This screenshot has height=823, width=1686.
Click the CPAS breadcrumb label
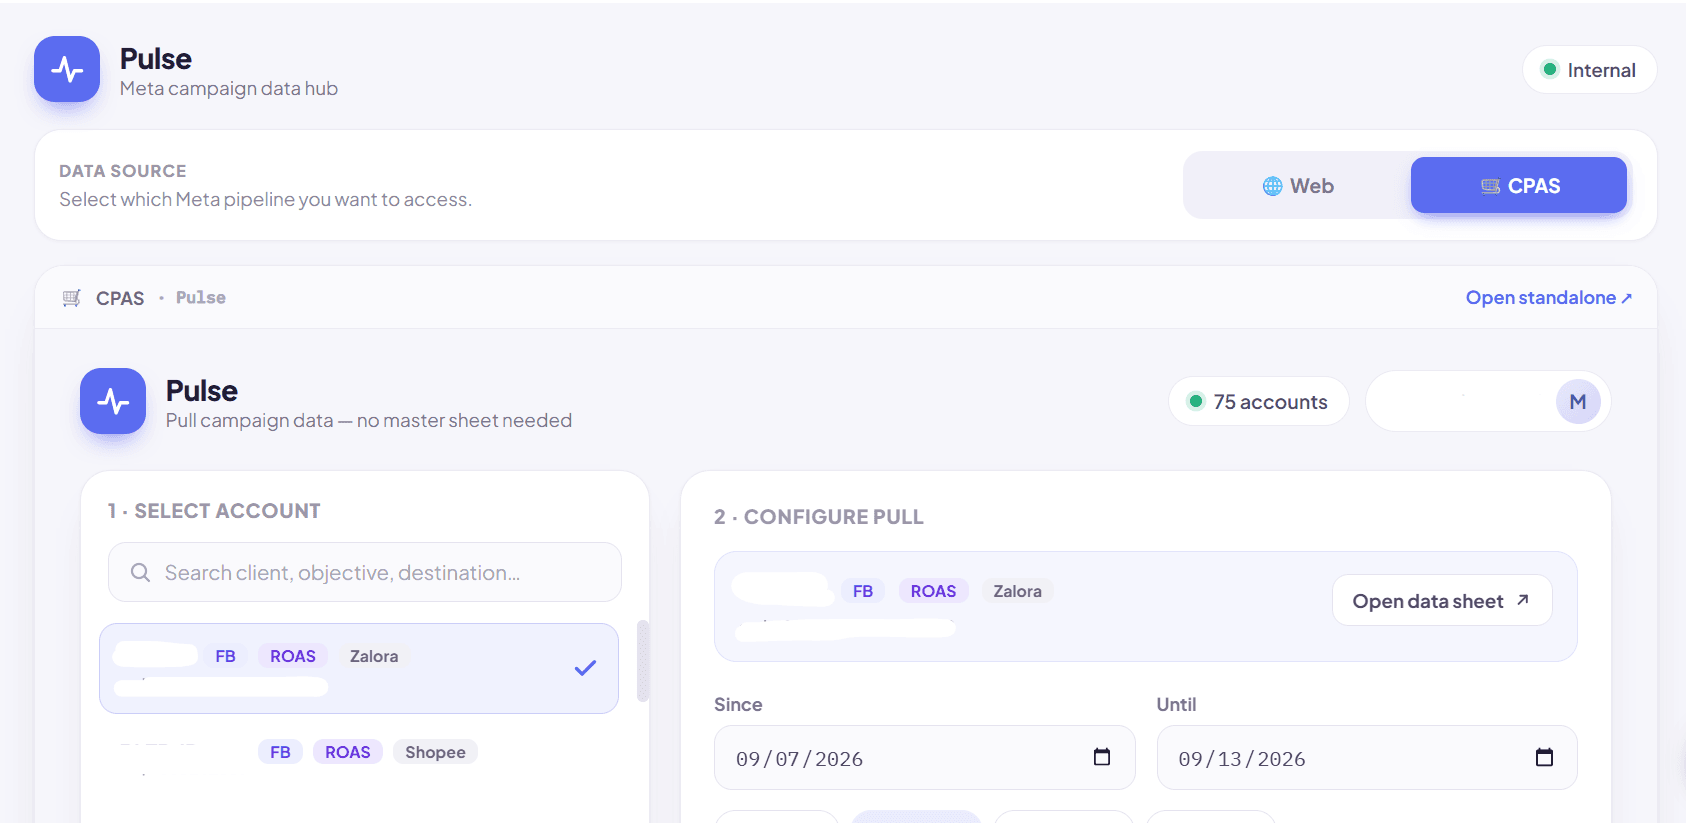[120, 298]
